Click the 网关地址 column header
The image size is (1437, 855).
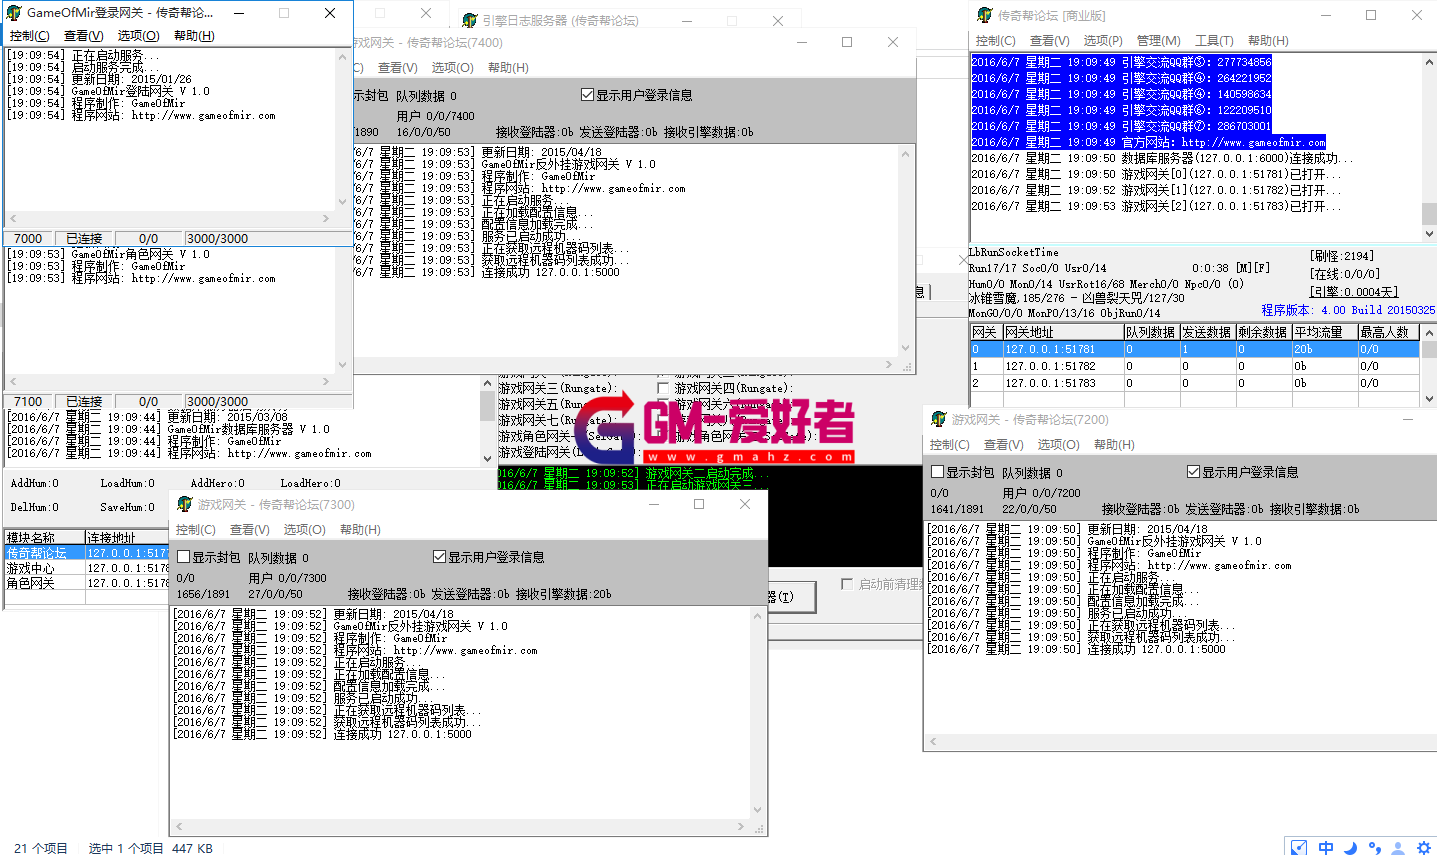point(1062,332)
